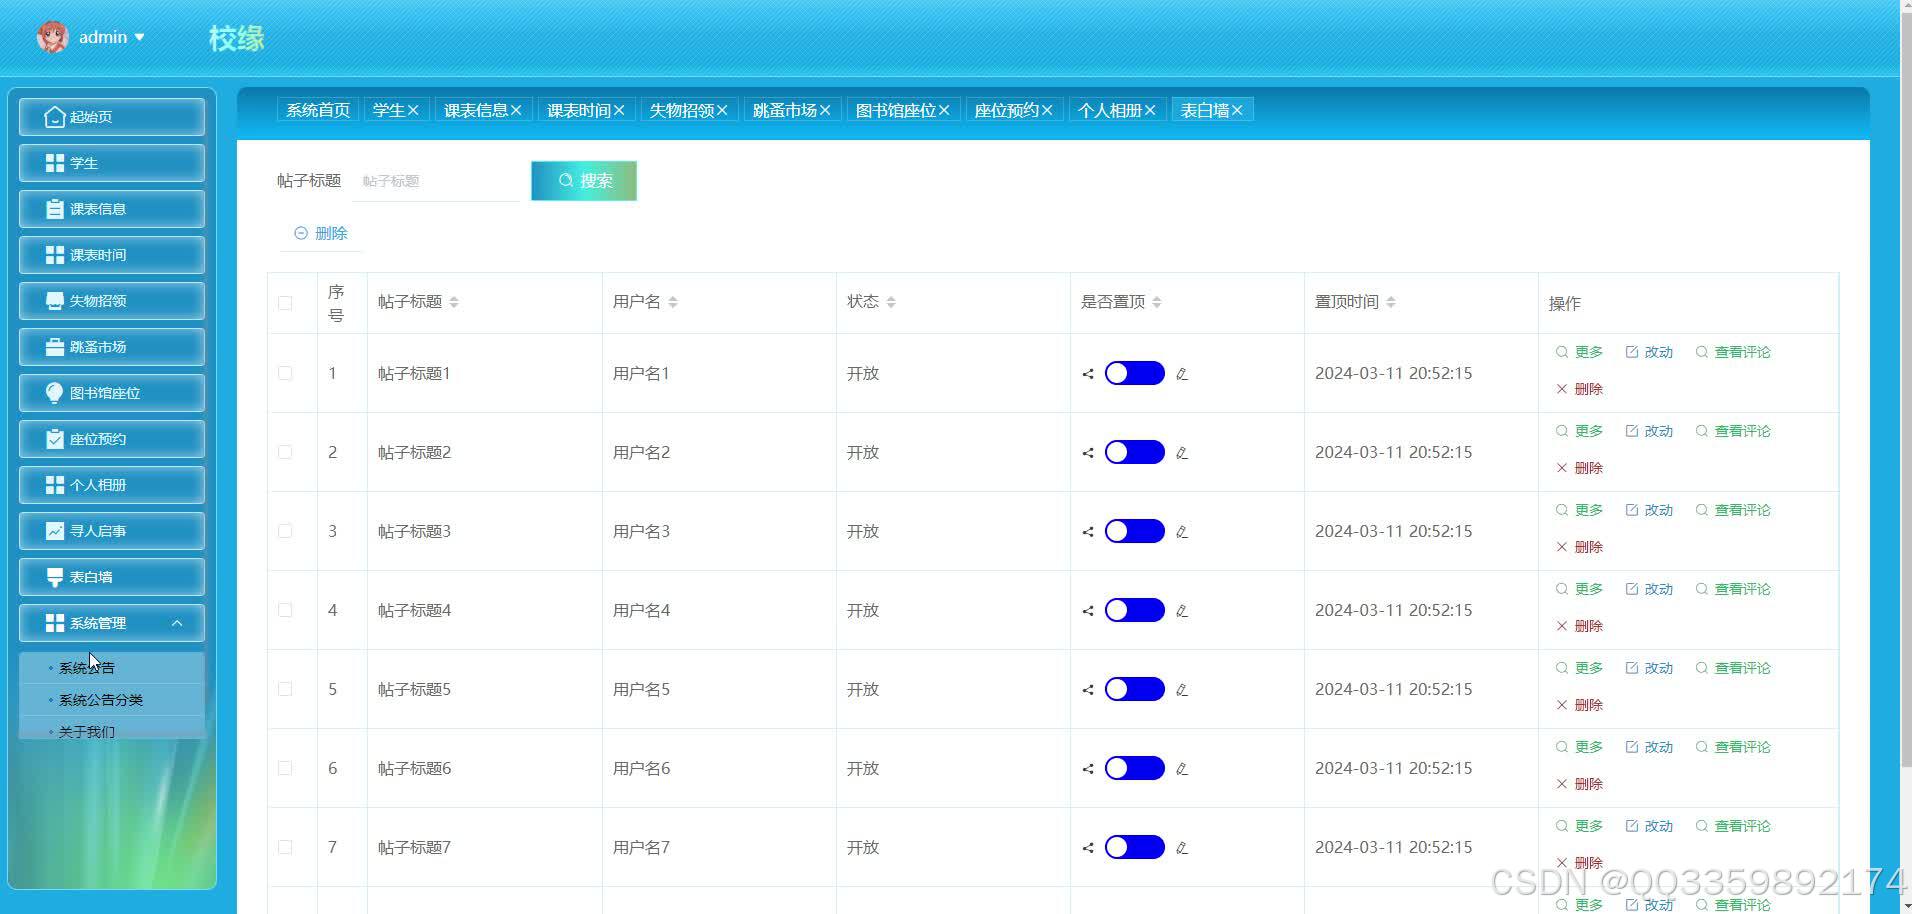Toggle 是否置顶 switch for 帖子标题6

click(x=1134, y=768)
